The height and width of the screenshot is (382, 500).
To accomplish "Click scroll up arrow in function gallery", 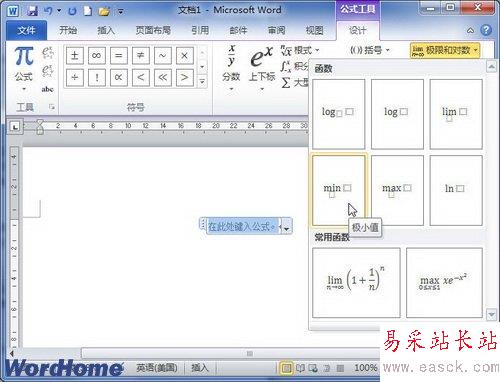I will click(491, 66).
